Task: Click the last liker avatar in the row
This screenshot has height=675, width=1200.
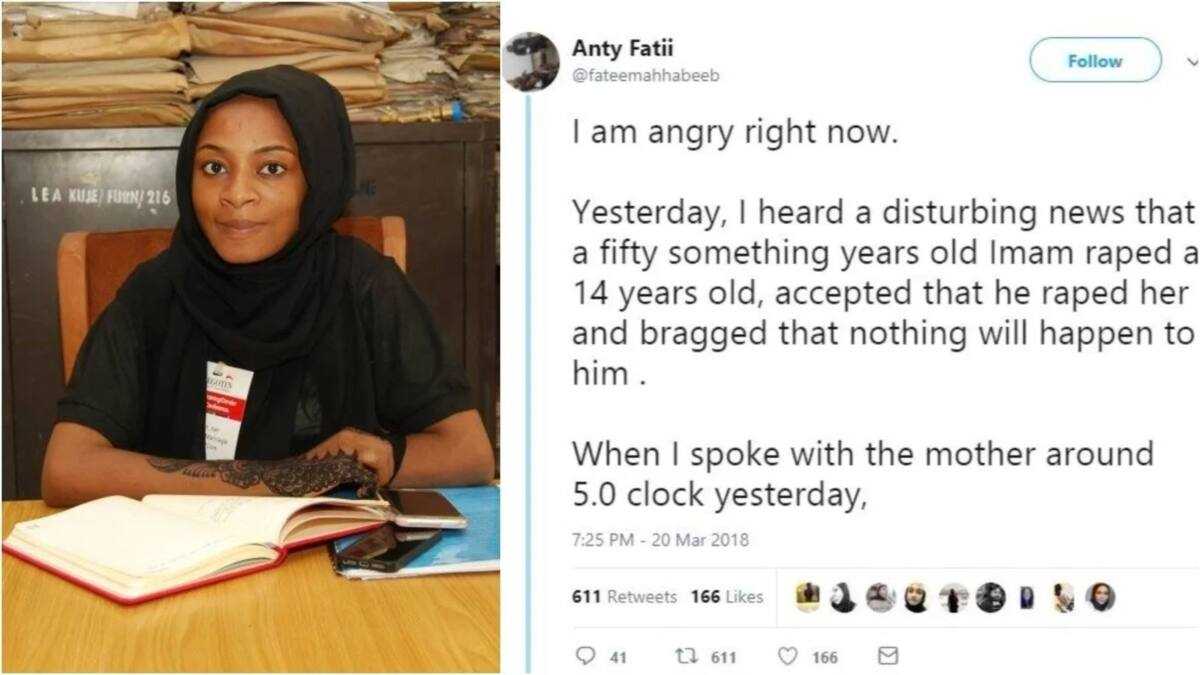Action: pos(1100,597)
